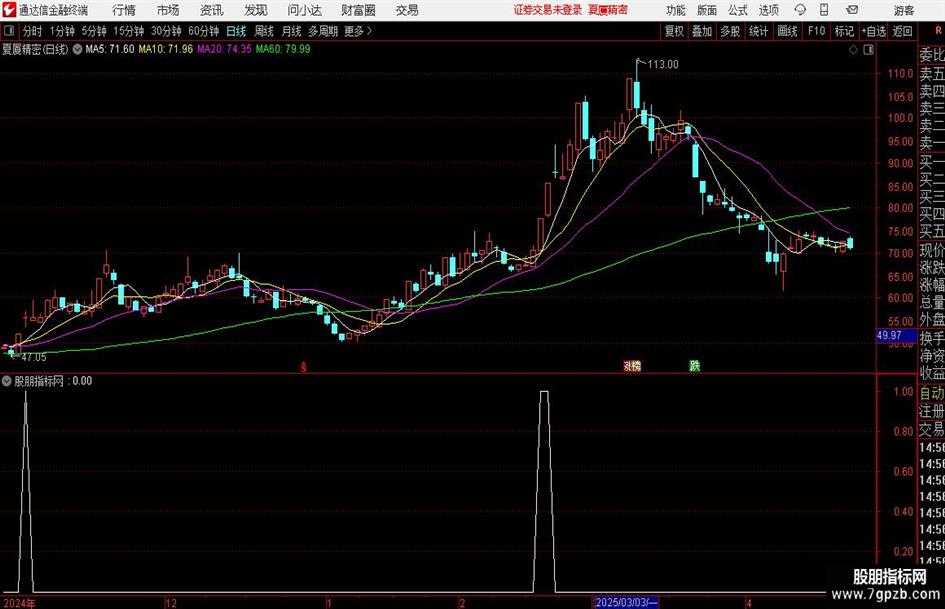This screenshot has height=609, width=945.
Task: Click the MA60: 79.99 label
Action: coord(283,49)
